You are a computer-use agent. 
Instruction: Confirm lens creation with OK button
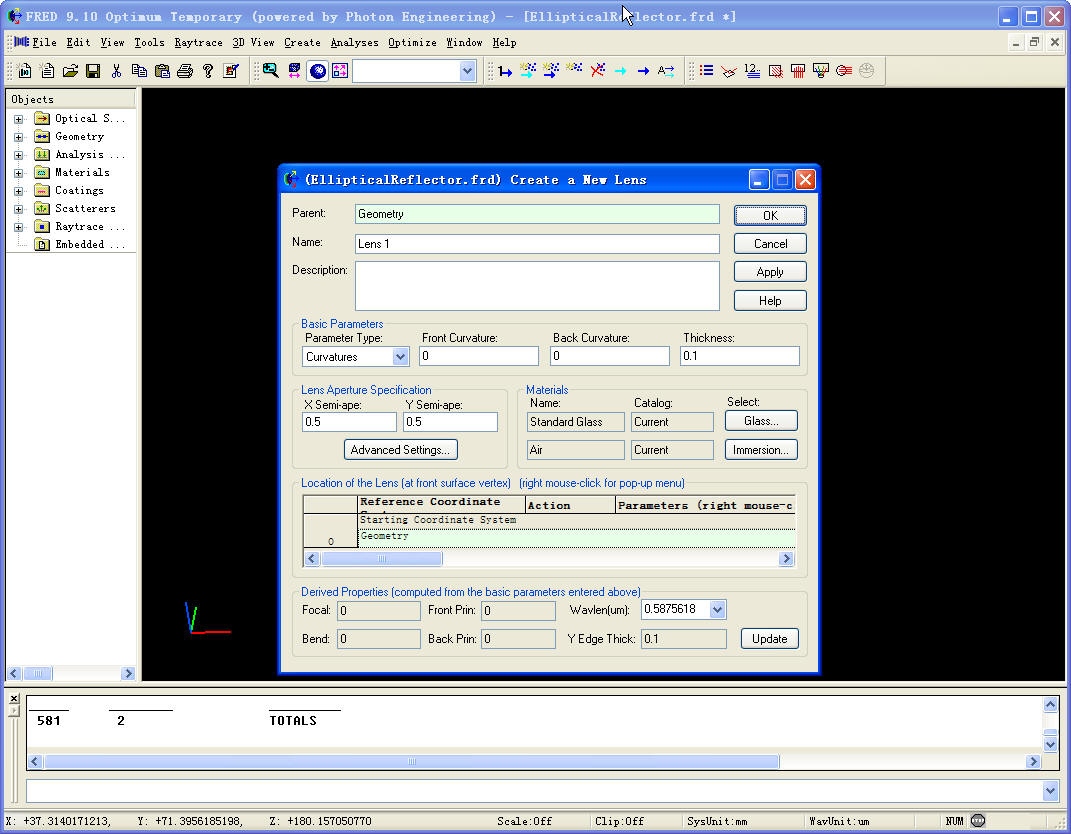coord(770,215)
